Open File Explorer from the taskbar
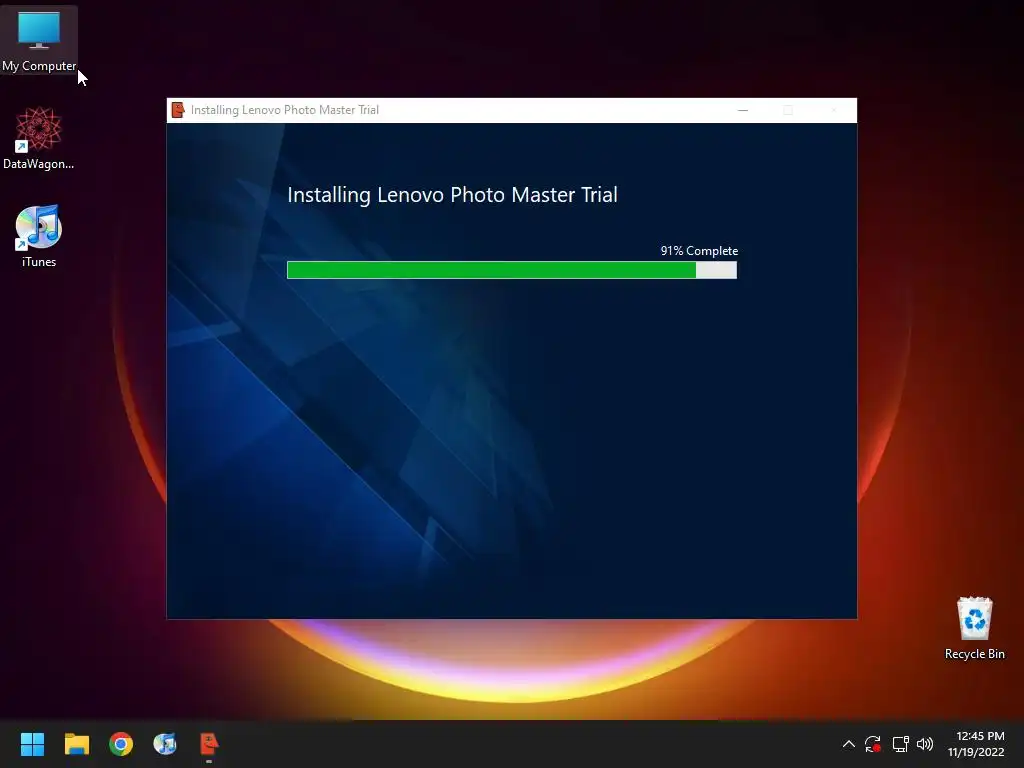1024x768 pixels. click(76, 744)
